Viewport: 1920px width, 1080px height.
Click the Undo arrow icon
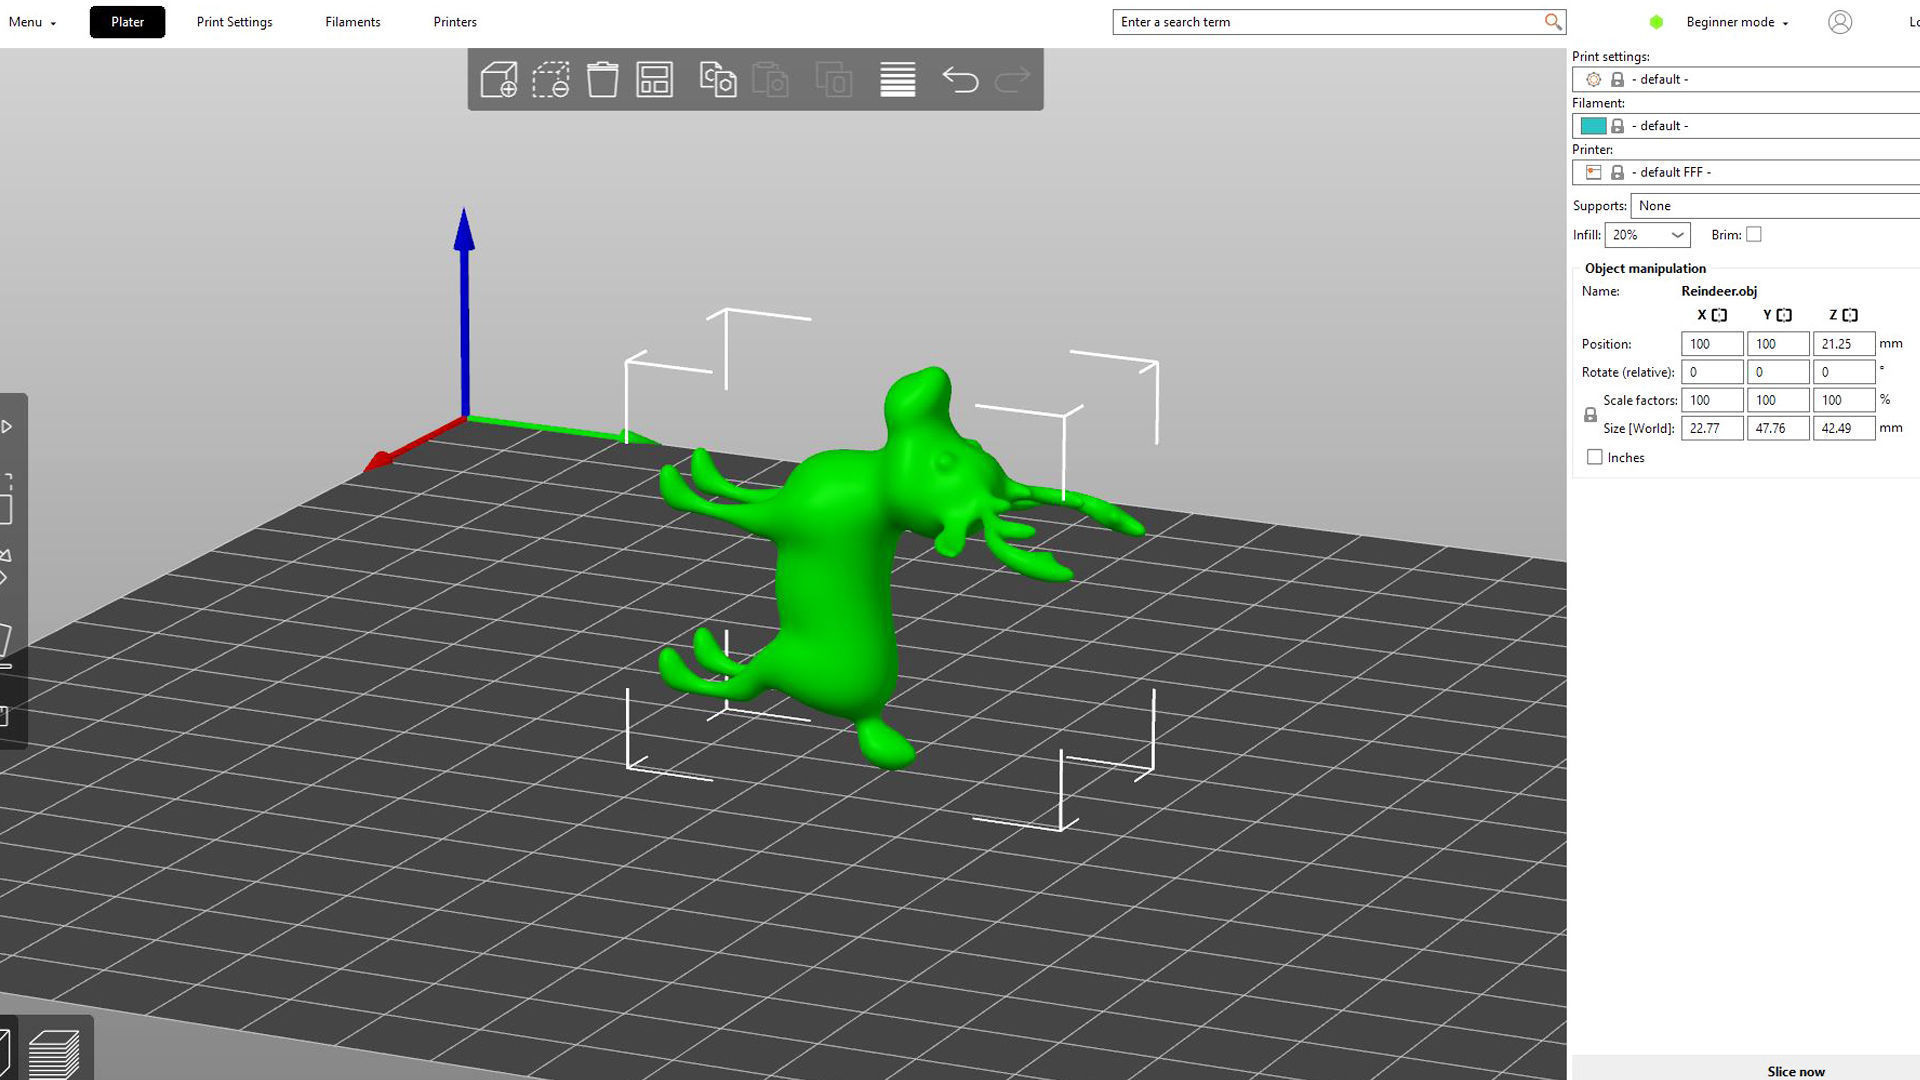(x=960, y=80)
